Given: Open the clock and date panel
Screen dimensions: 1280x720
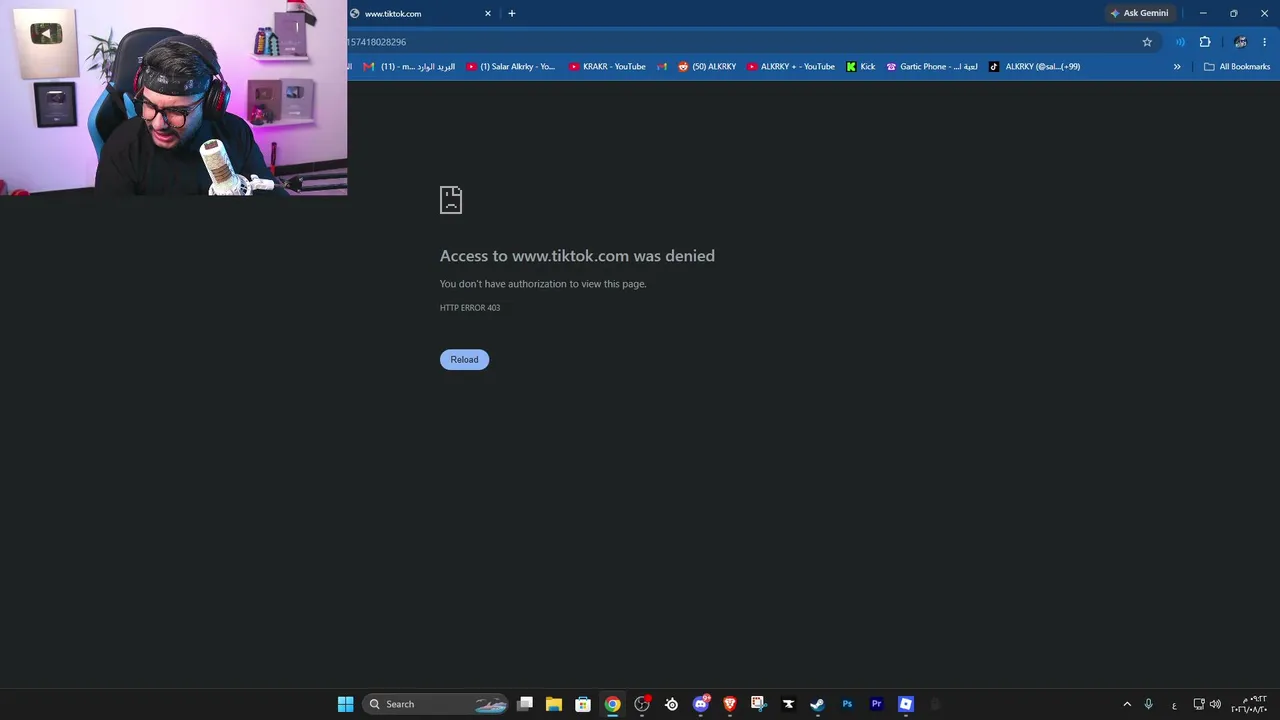Looking at the screenshot, I should 1250,704.
